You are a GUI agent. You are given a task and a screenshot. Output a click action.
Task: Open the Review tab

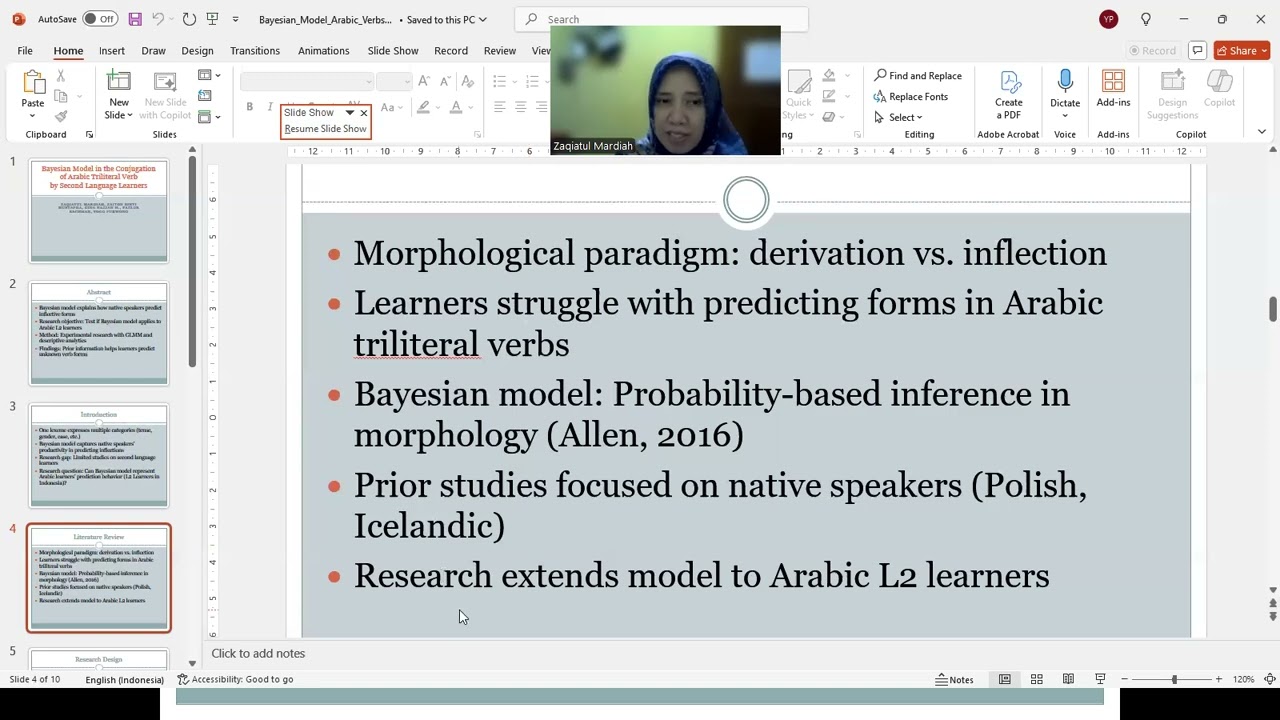500,50
